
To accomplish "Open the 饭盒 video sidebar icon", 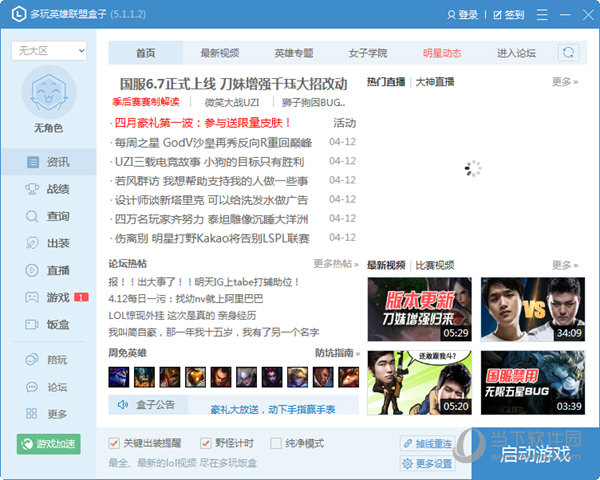I will coord(32,325).
